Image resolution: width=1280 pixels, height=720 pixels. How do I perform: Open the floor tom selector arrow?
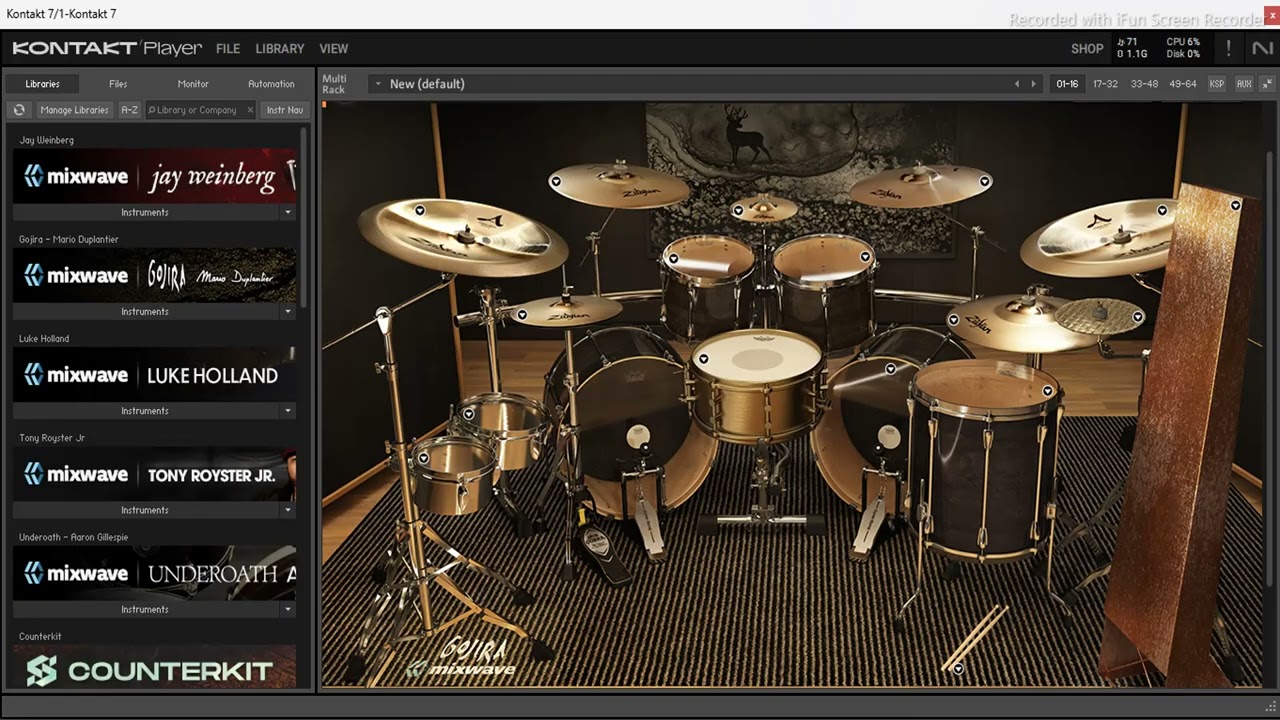click(1048, 391)
